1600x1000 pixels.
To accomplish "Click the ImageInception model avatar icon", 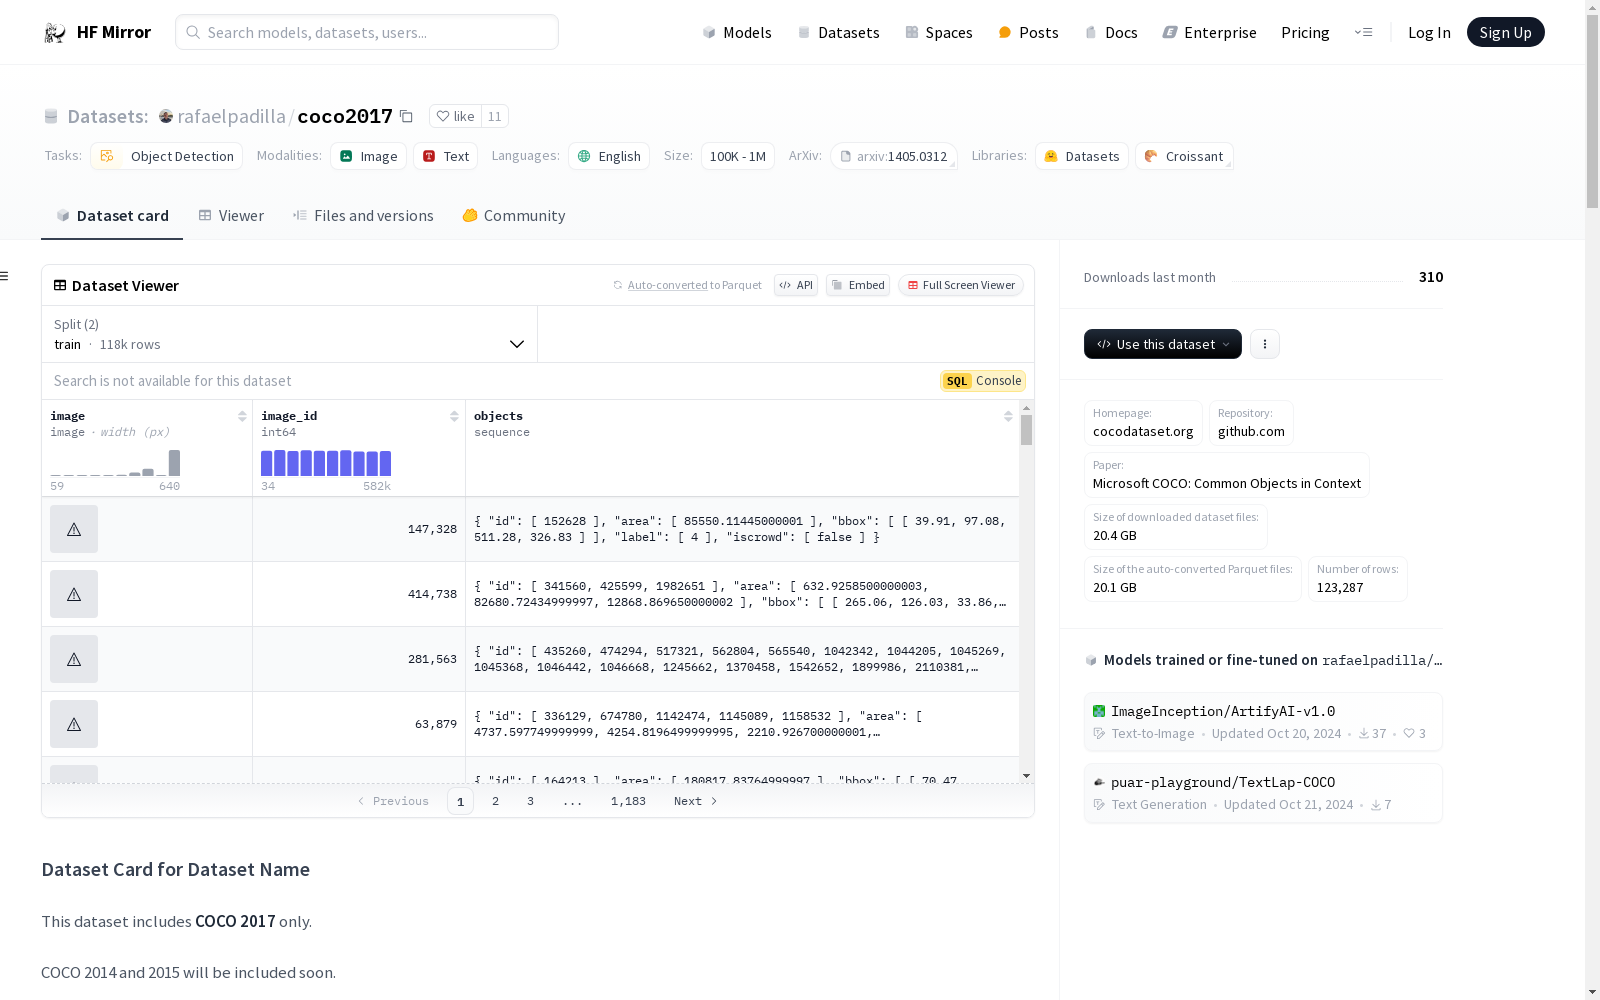I will click(1099, 711).
